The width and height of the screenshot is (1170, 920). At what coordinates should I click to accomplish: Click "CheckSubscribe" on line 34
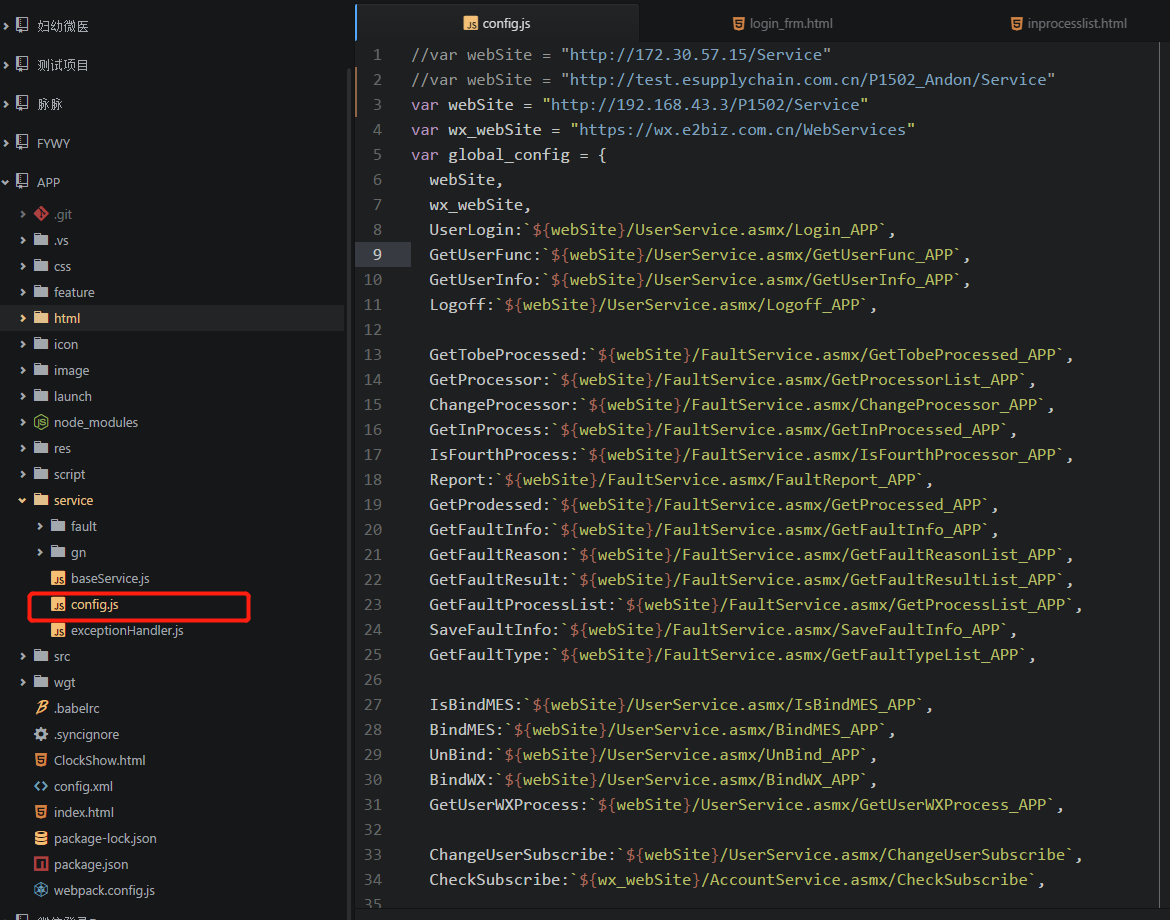[x=494, y=880]
